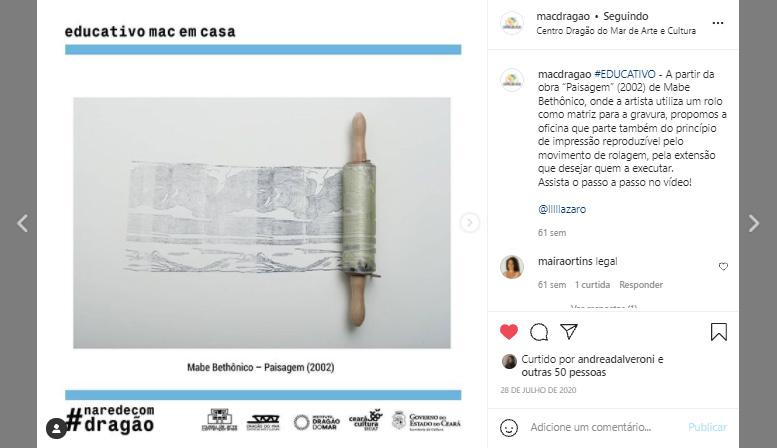Open mairaortins commenter avatar
The height and width of the screenshot is (448, 777).
click(512, 267)
